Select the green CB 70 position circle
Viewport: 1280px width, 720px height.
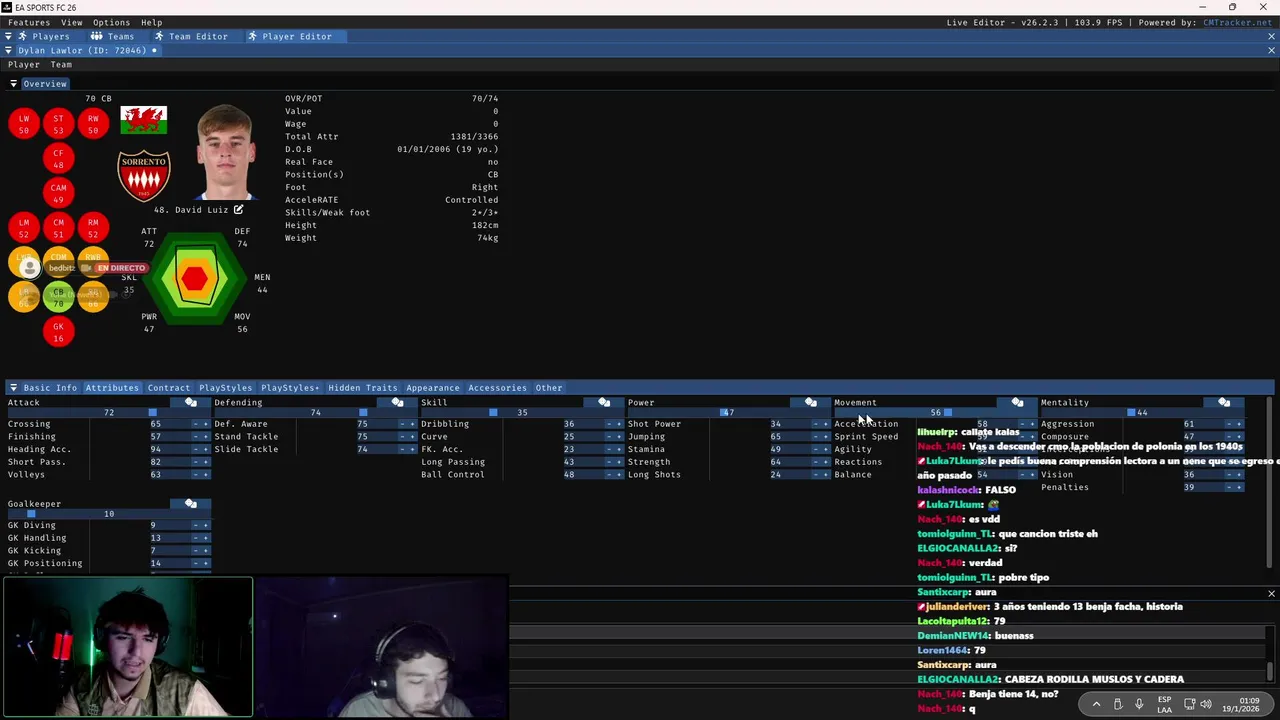point(58,297)
